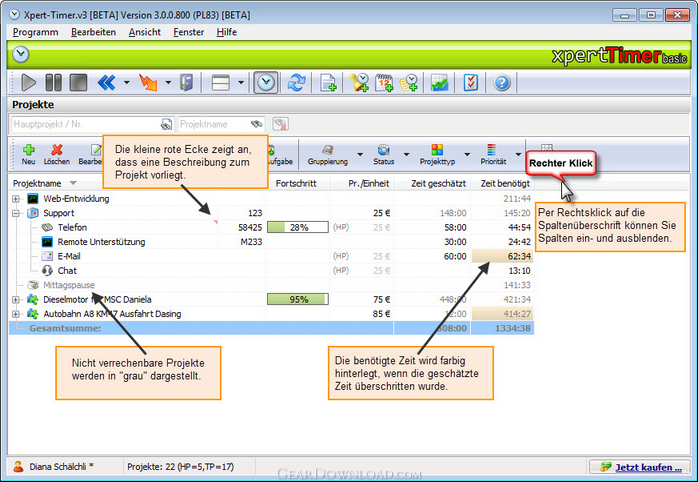Screen dimensions: 698x482
Task: Click the new document with plus icon
Action: point(328,83)
